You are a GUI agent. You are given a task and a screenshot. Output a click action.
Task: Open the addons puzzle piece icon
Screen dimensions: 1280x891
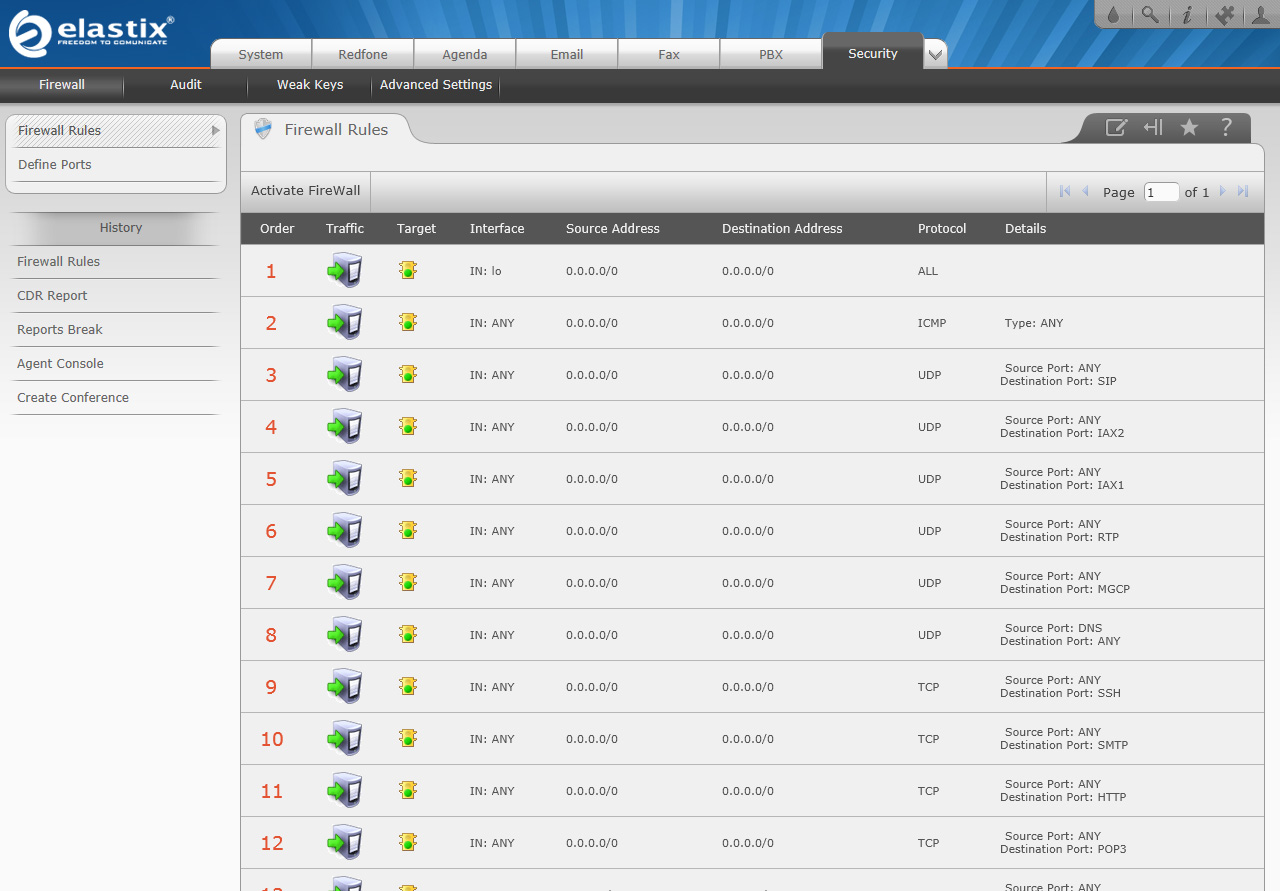pos(1222,15)
